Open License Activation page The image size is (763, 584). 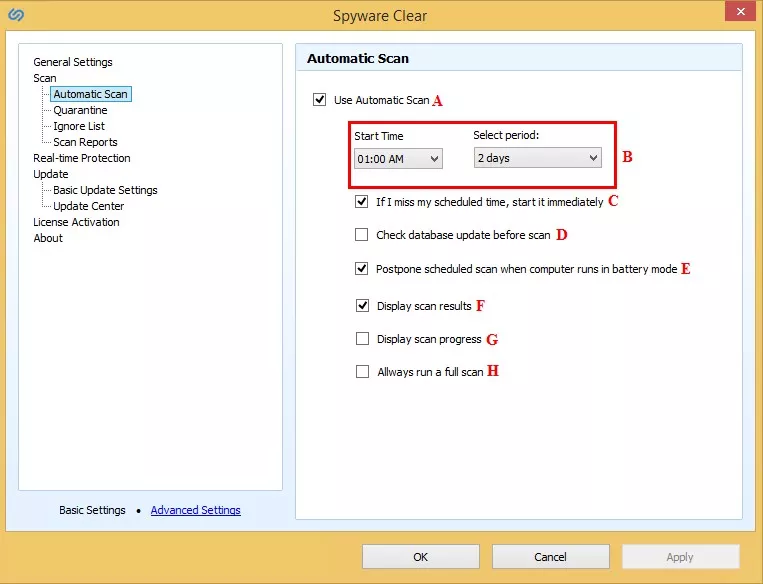tap(76, 222)
